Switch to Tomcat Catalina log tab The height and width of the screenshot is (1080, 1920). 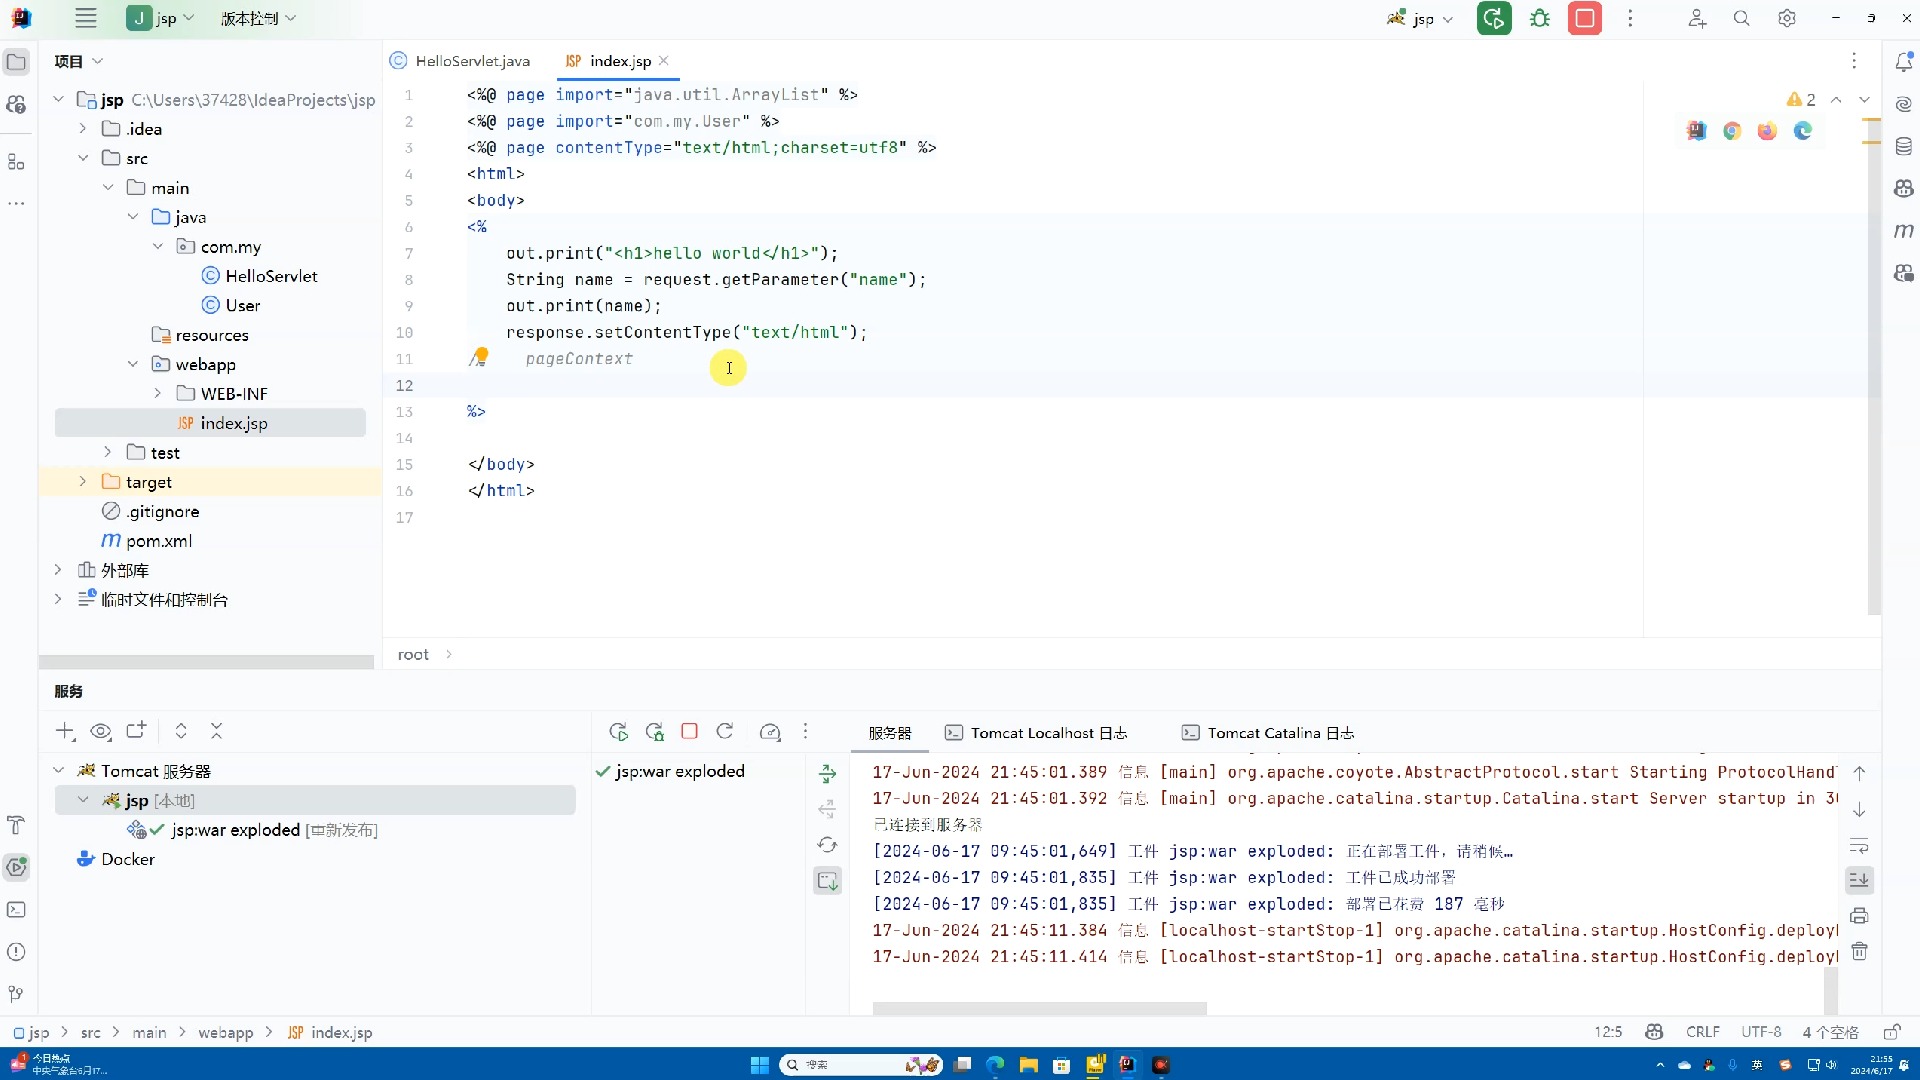point(1268,733)
